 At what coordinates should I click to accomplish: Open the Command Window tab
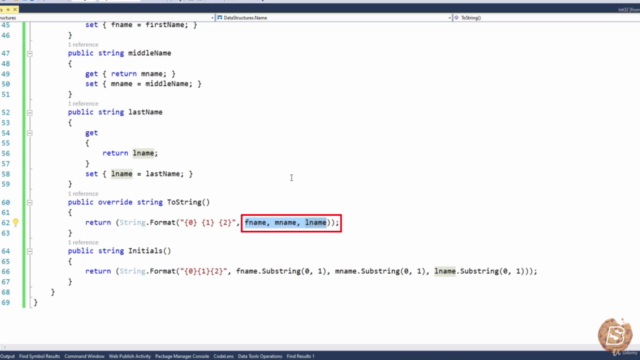[84, 356]
